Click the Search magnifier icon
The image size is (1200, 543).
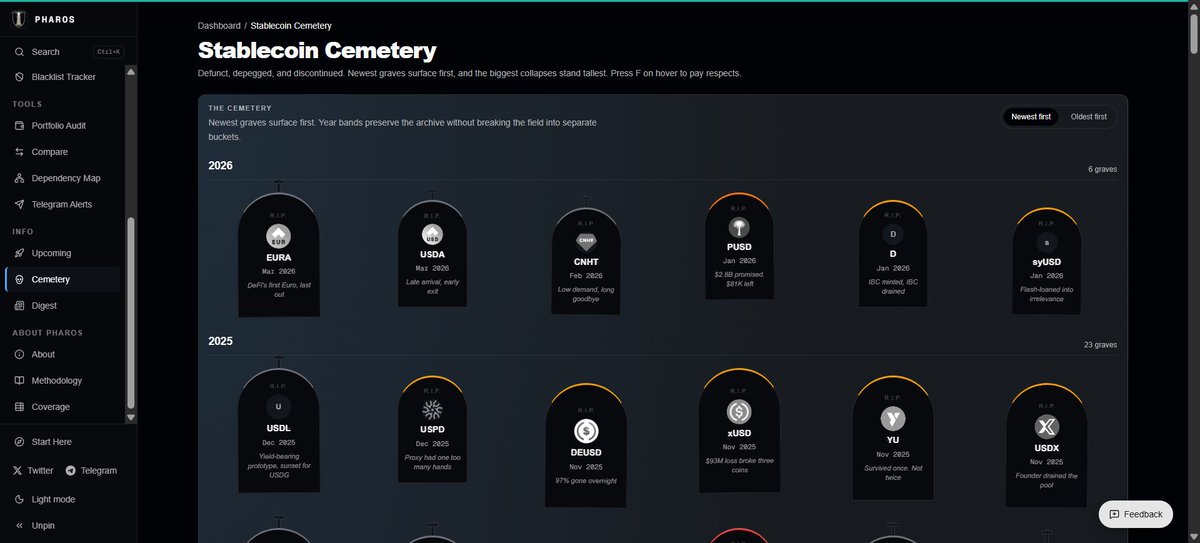click(20, 51)
